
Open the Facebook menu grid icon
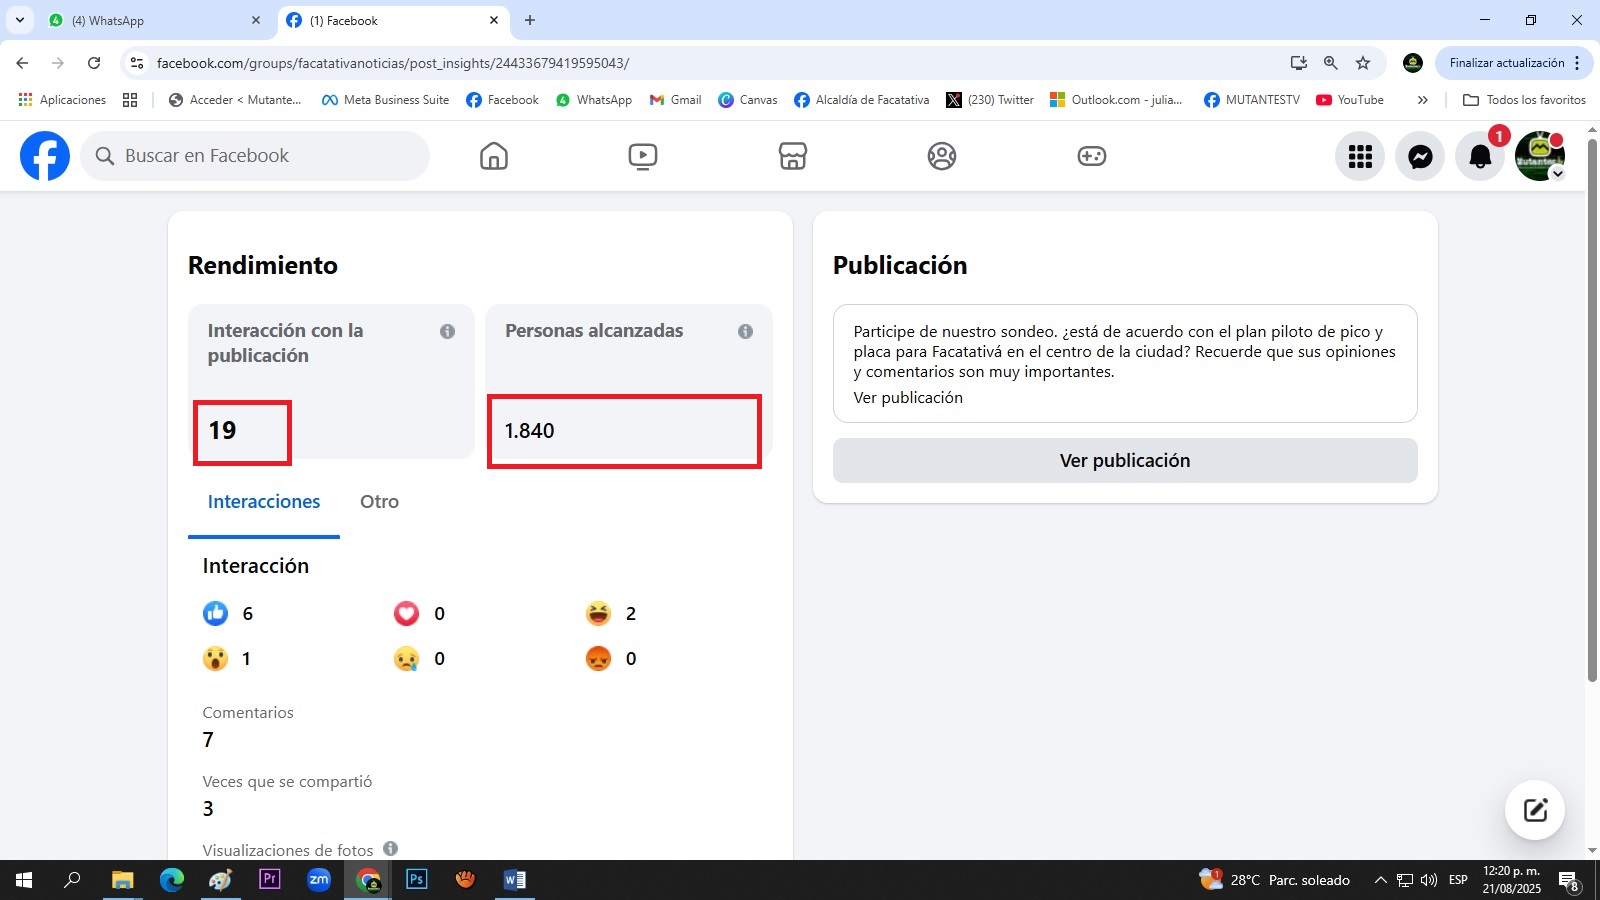point(1360,156)
